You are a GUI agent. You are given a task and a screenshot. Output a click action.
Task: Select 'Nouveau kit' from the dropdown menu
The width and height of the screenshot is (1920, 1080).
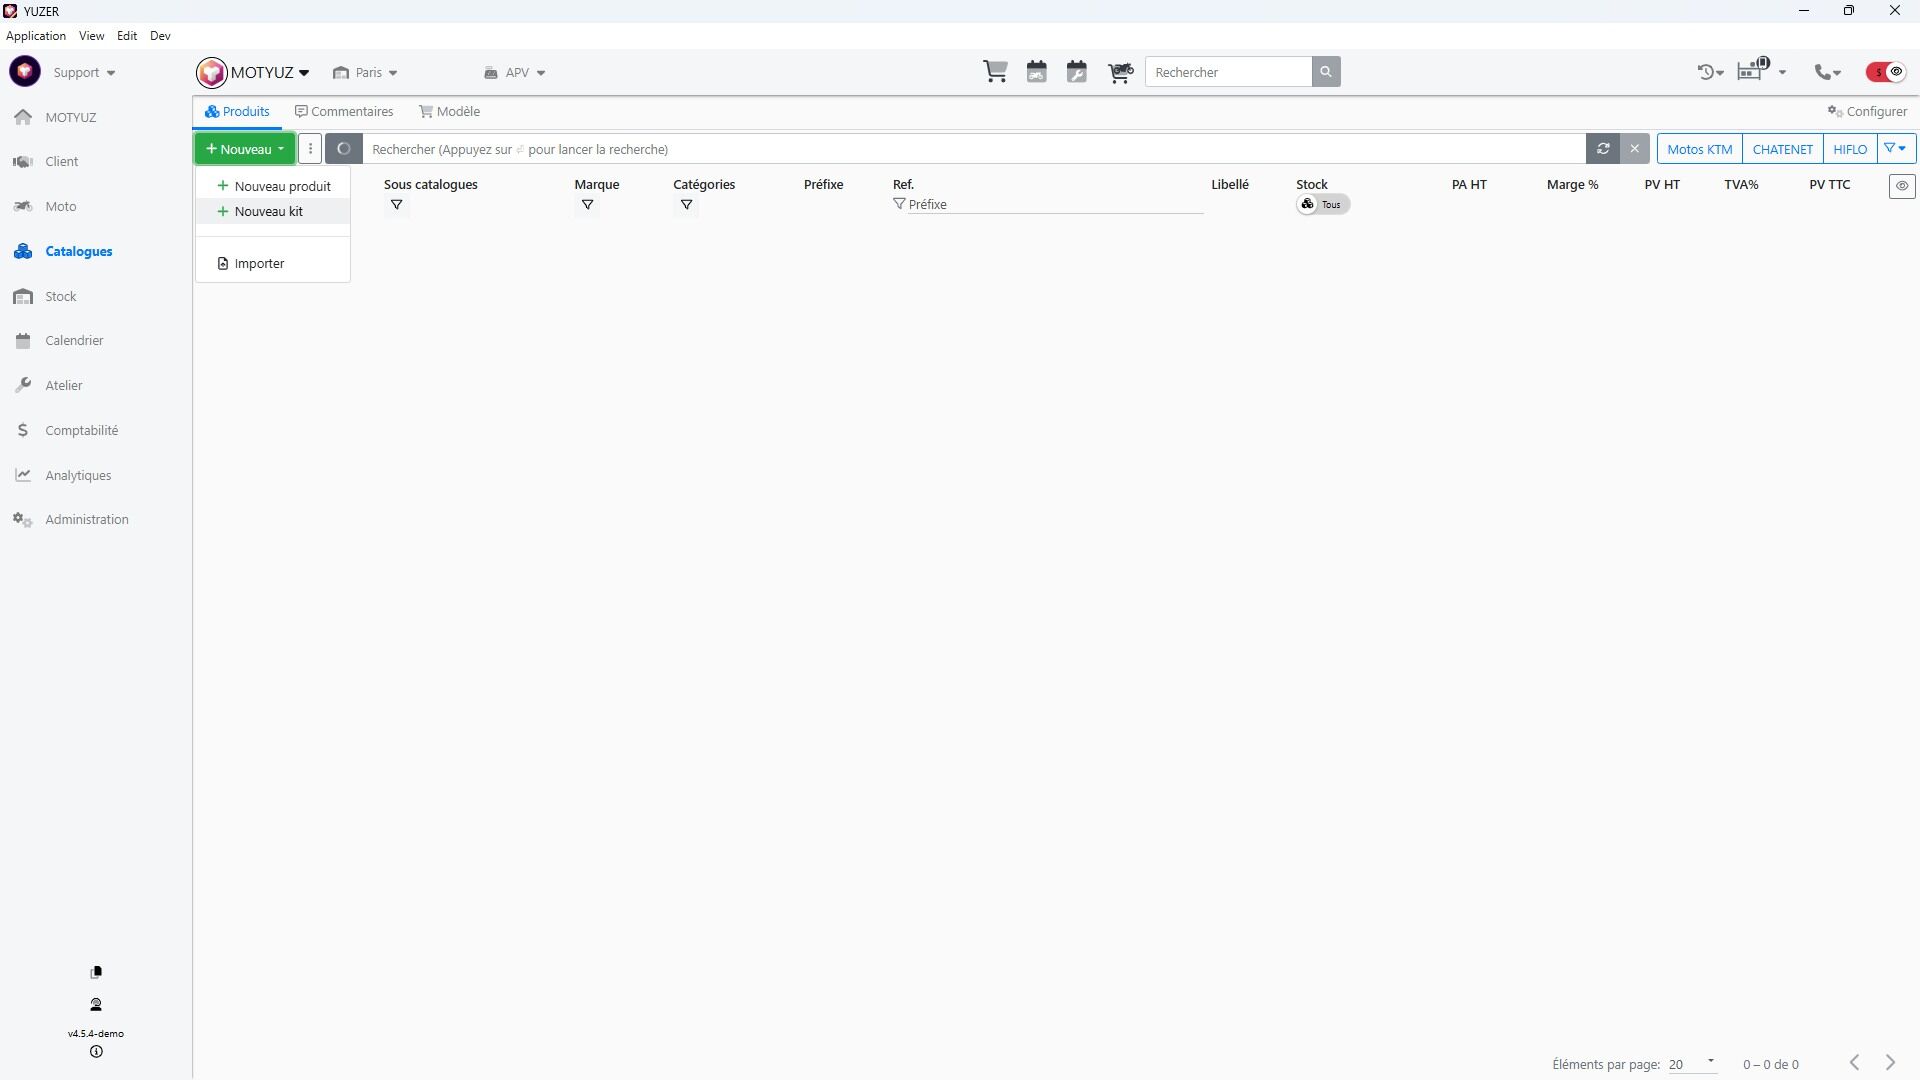[268, 211]
